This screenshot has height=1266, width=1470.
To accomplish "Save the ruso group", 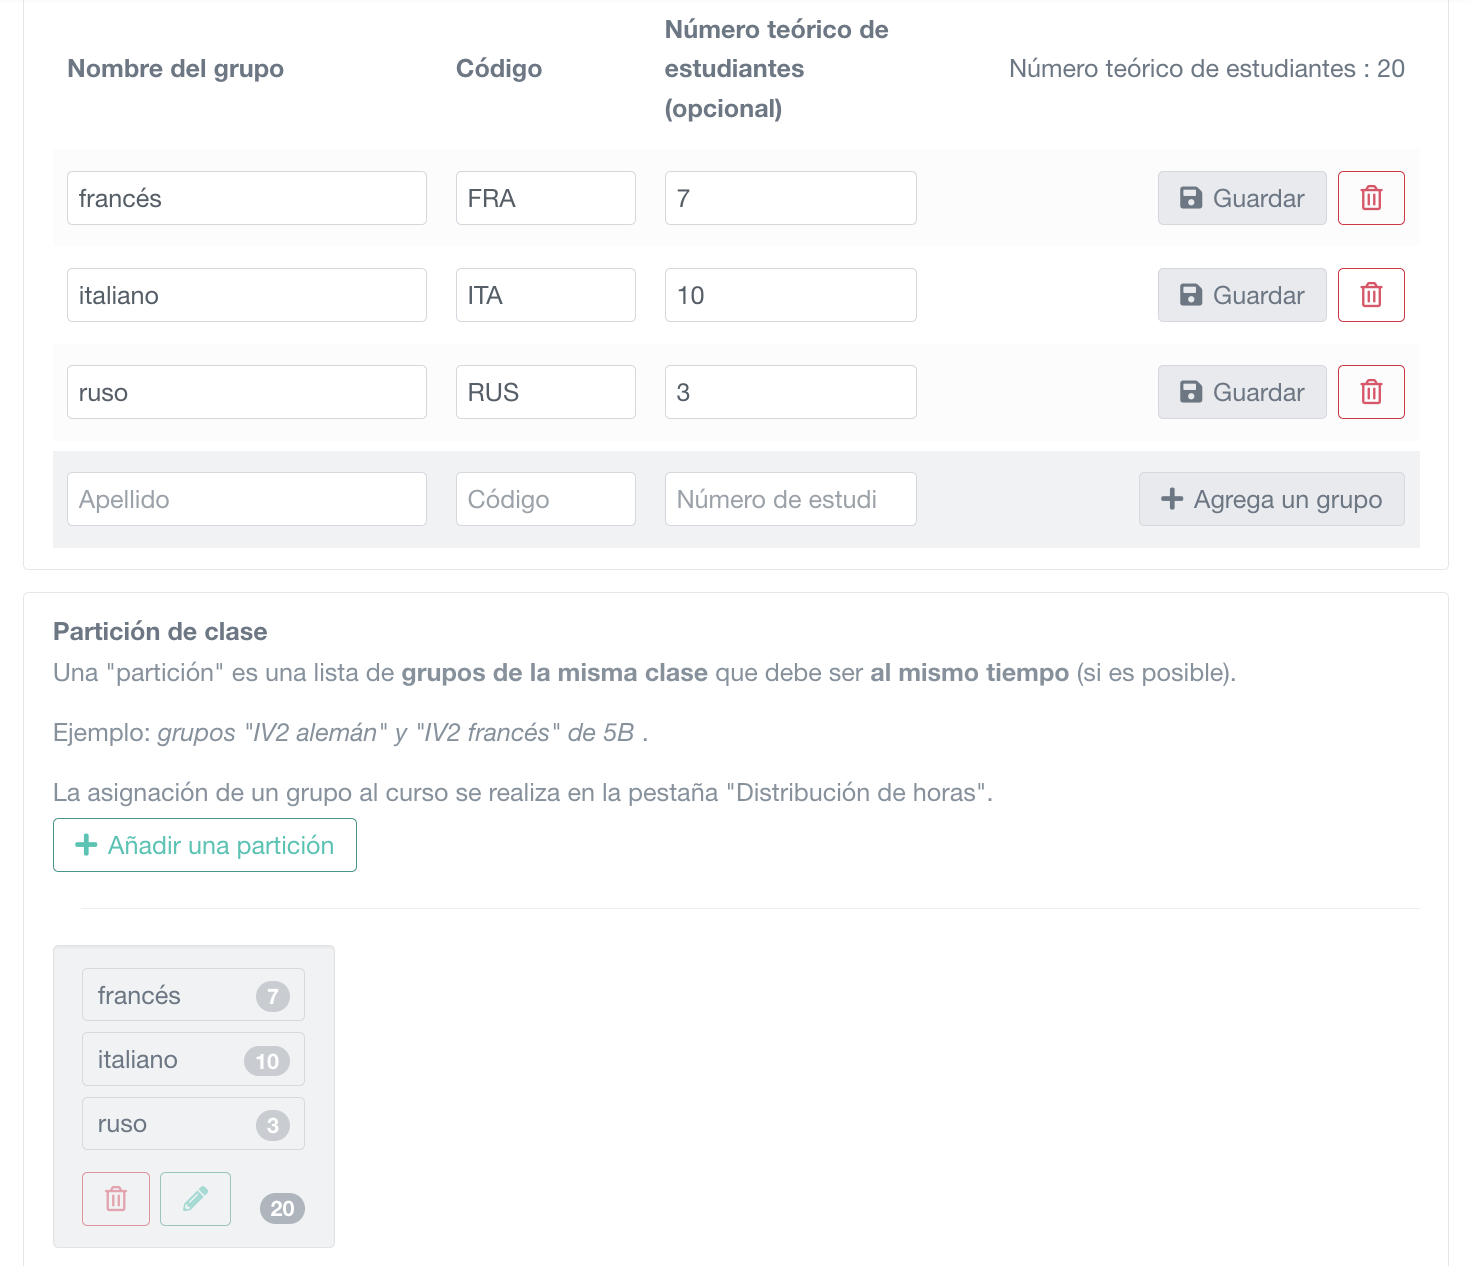I will coord(1241,392).
